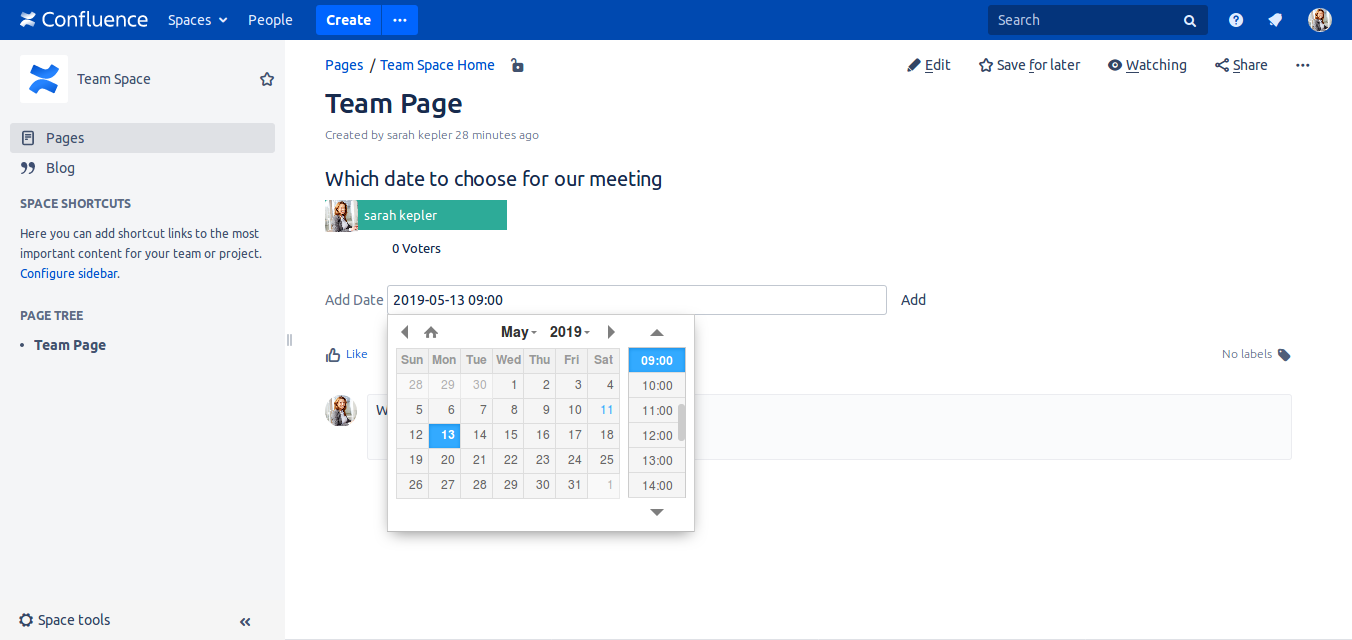Toggle Save for later on page
Viewport: 1352px width, 640px height.
(x=1029, y=65)
